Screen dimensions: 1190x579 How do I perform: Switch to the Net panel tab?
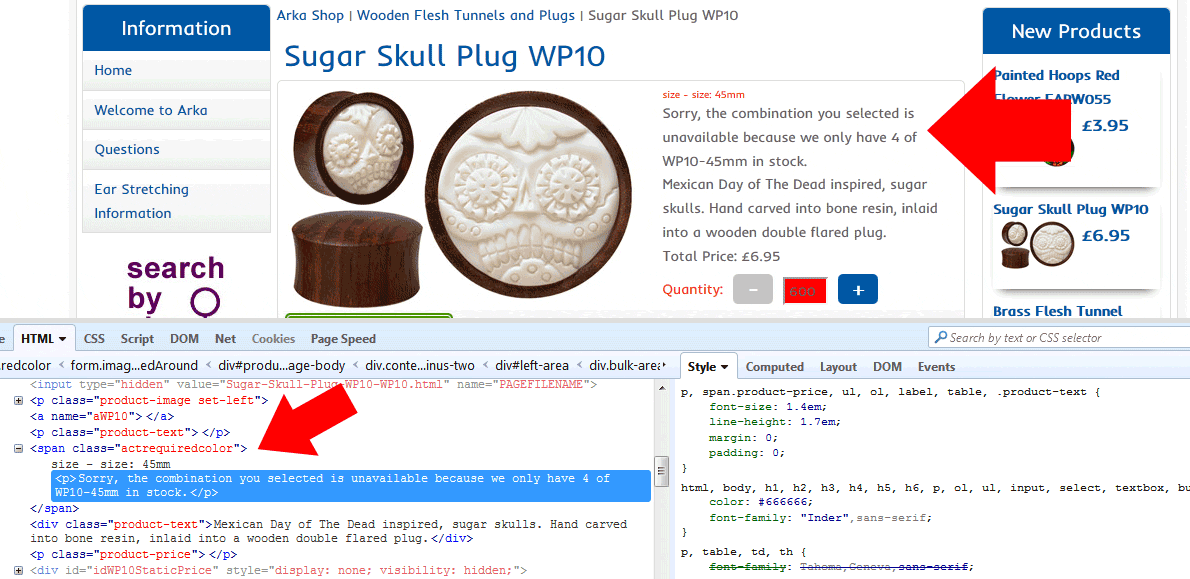point(225,339)
